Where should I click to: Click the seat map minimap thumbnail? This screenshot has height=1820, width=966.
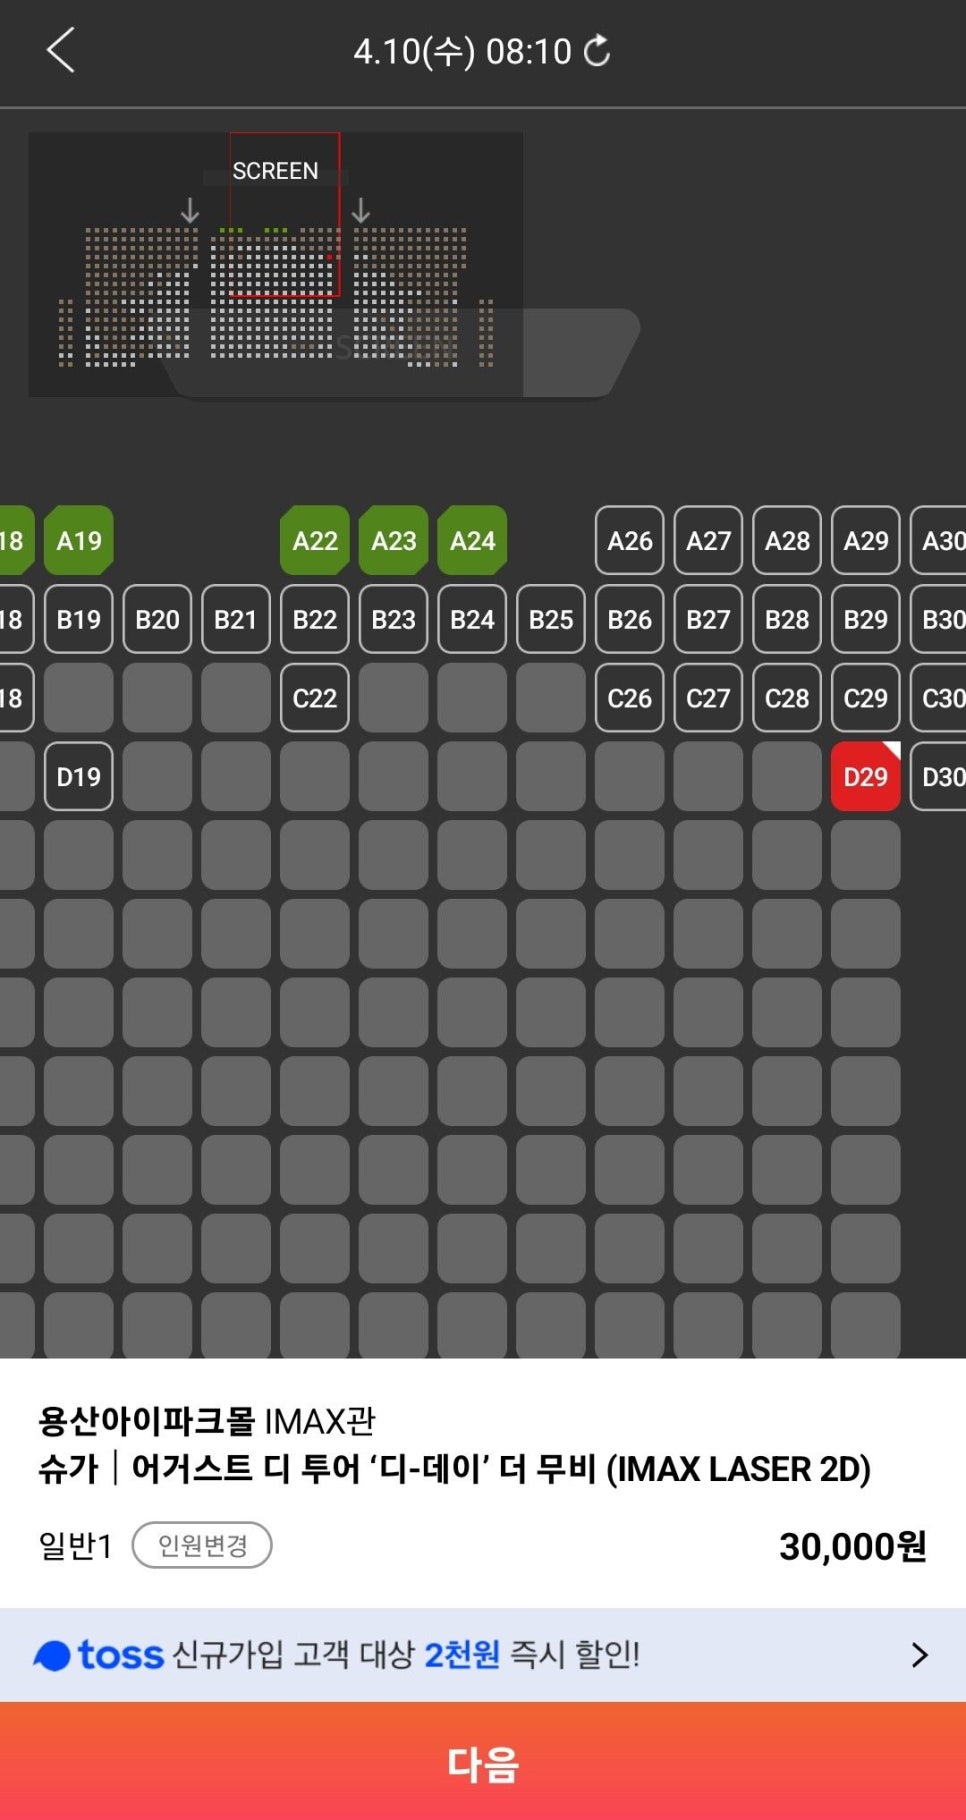pyautogui.click(x=275, y=265)
